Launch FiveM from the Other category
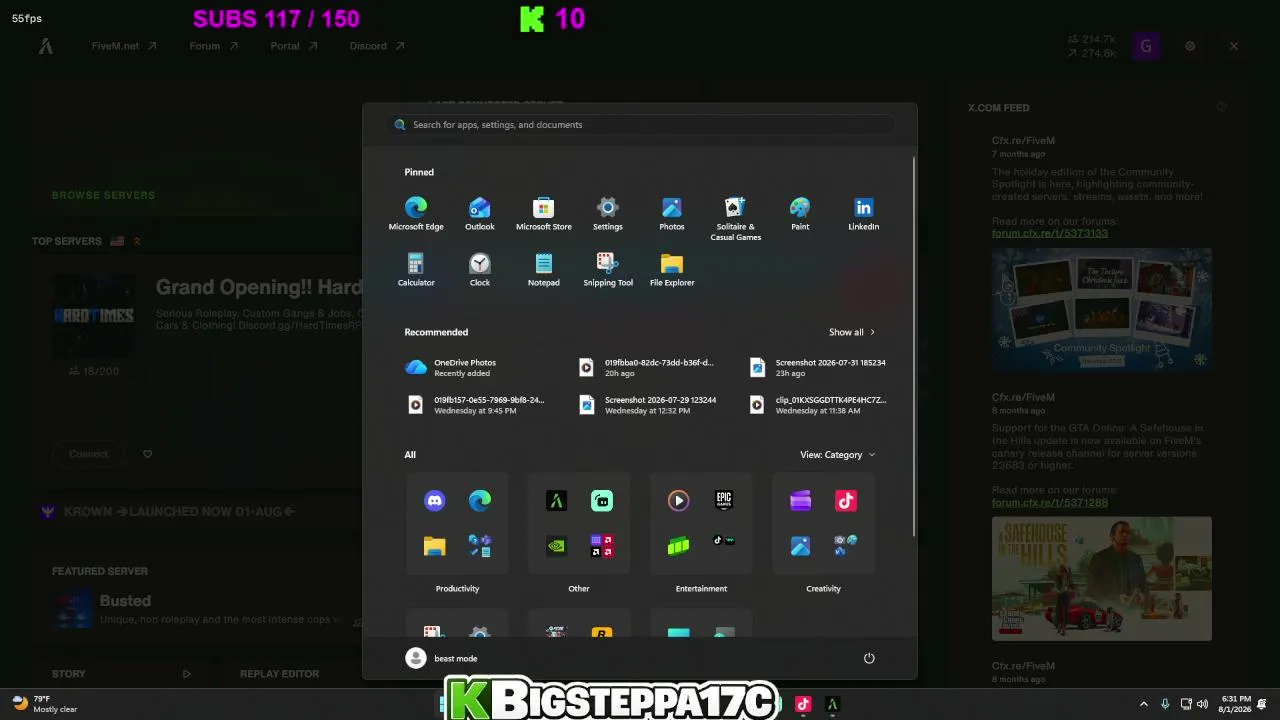 coord(557,501)
